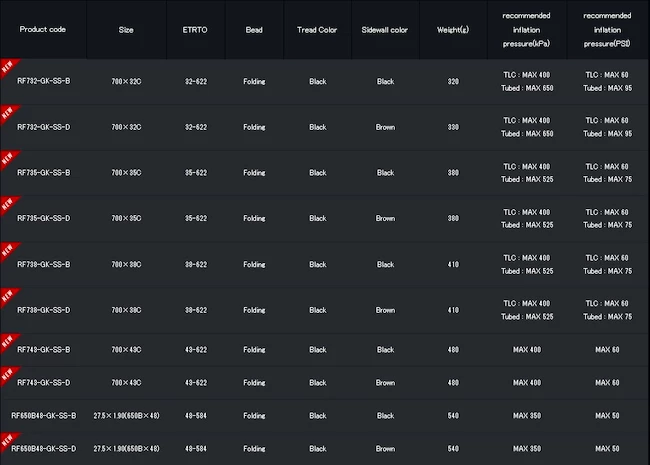The height and width of the screenshot is (465, 650).
Task: Click the Brown sidewall cell for RF732-GK-SS-D
Action: tap(386, 127)
